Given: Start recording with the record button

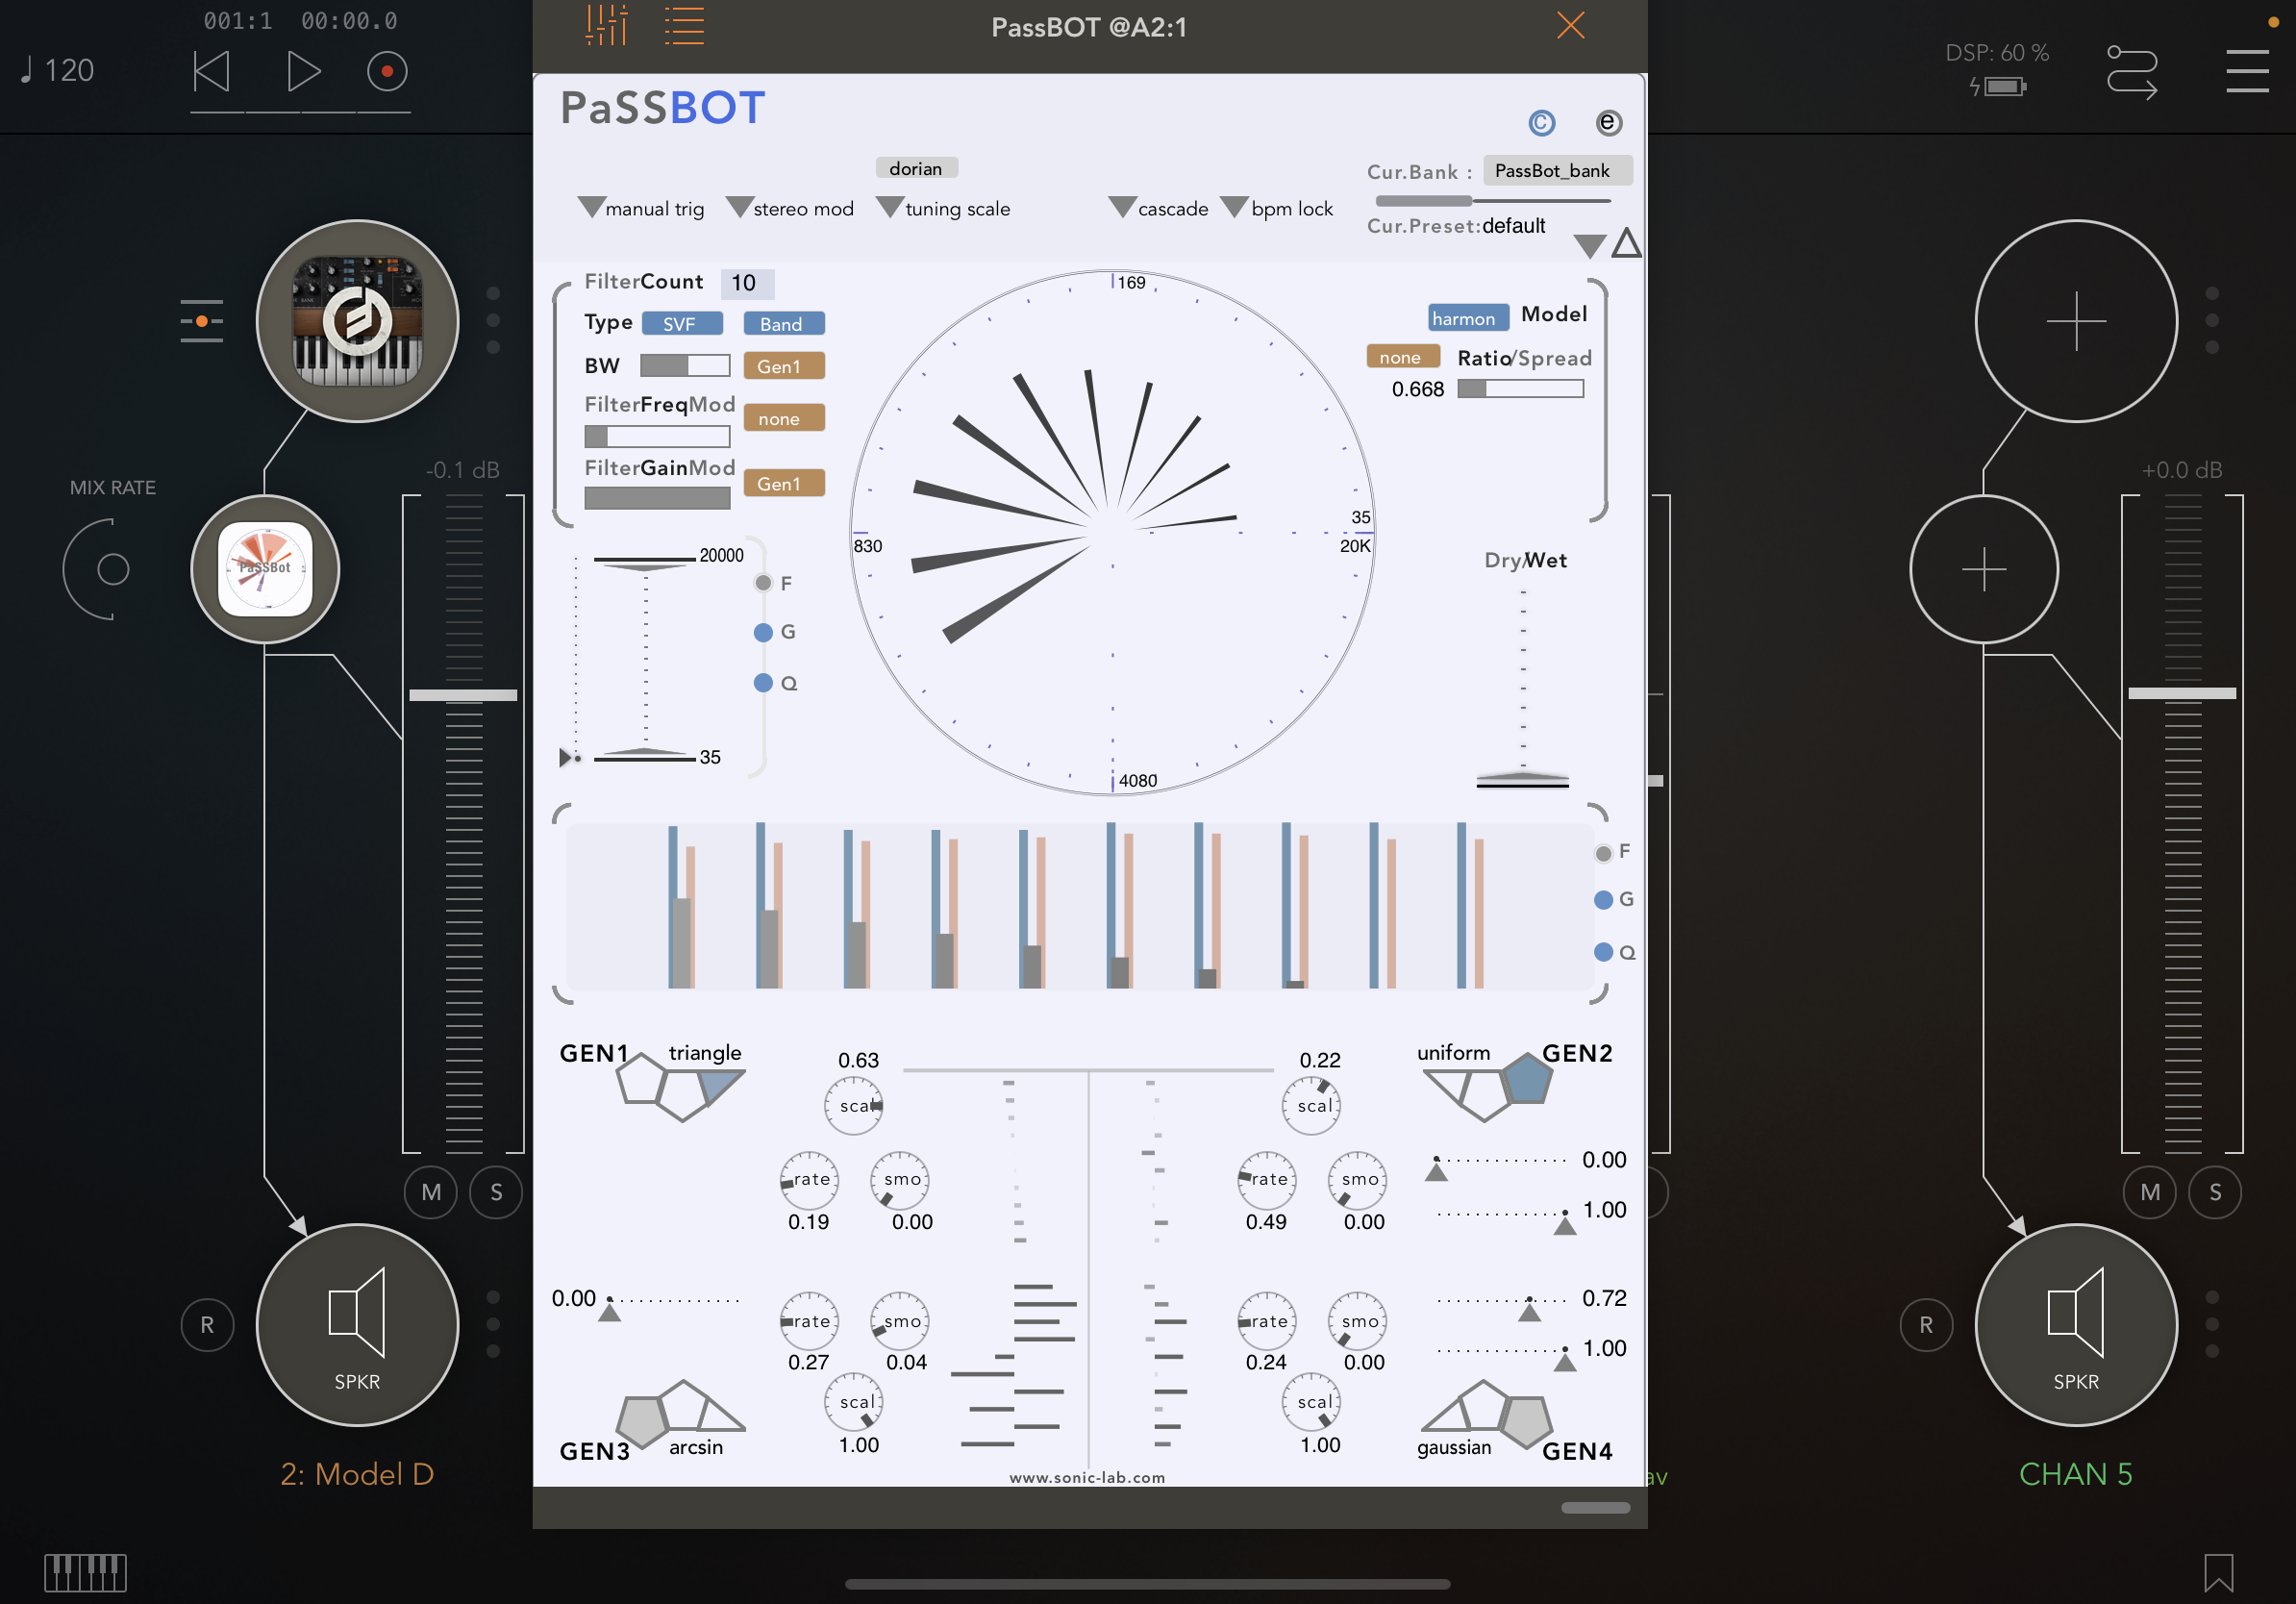Looking at the screenshot, I should (x=387, y=71).
